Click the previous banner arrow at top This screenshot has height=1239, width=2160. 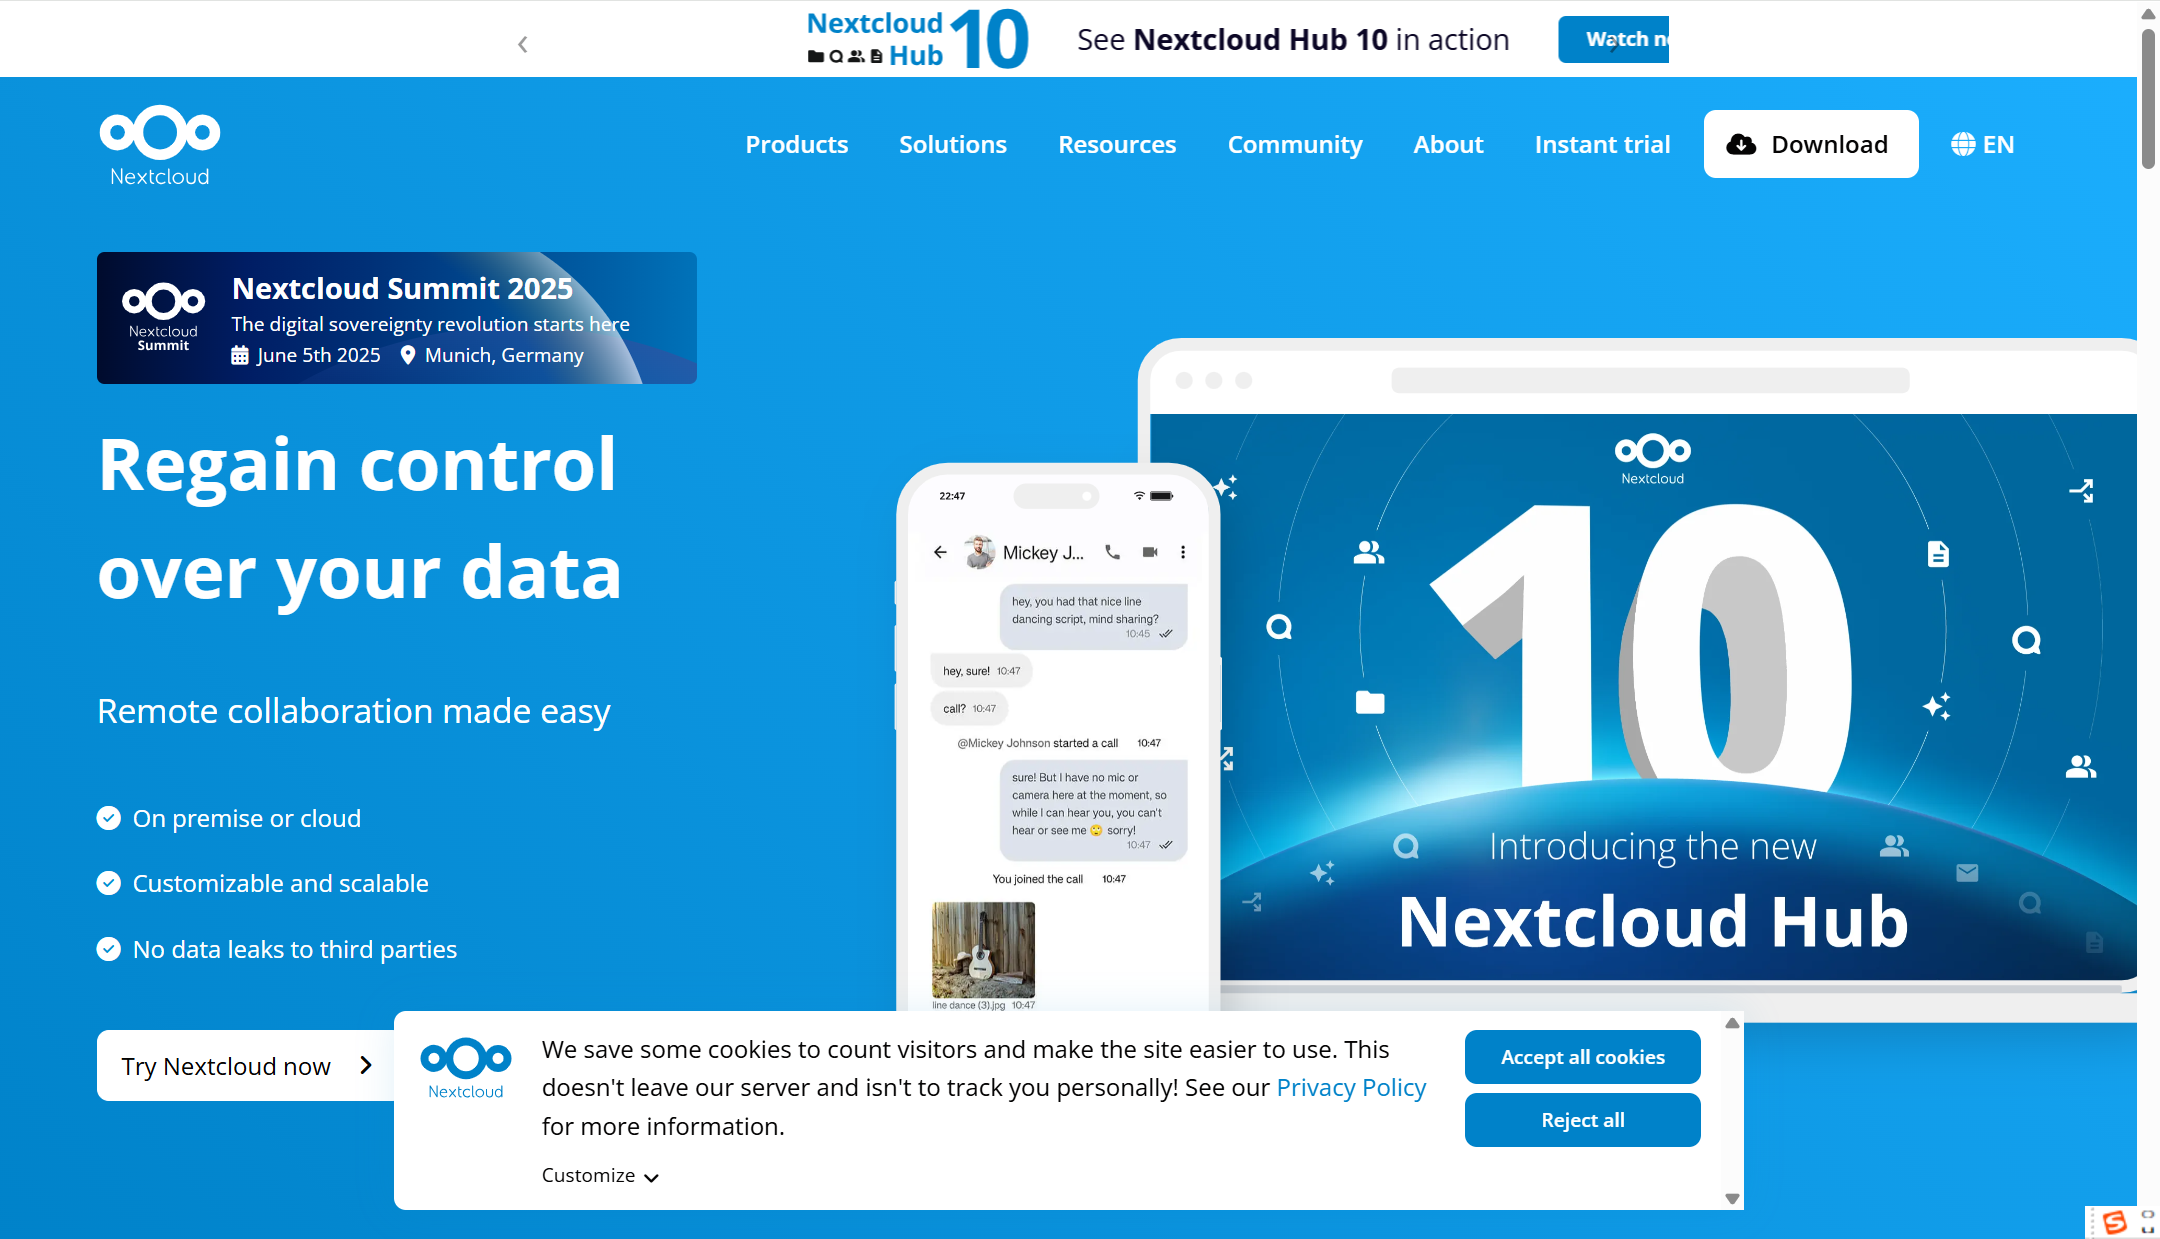tap(523, 44)
